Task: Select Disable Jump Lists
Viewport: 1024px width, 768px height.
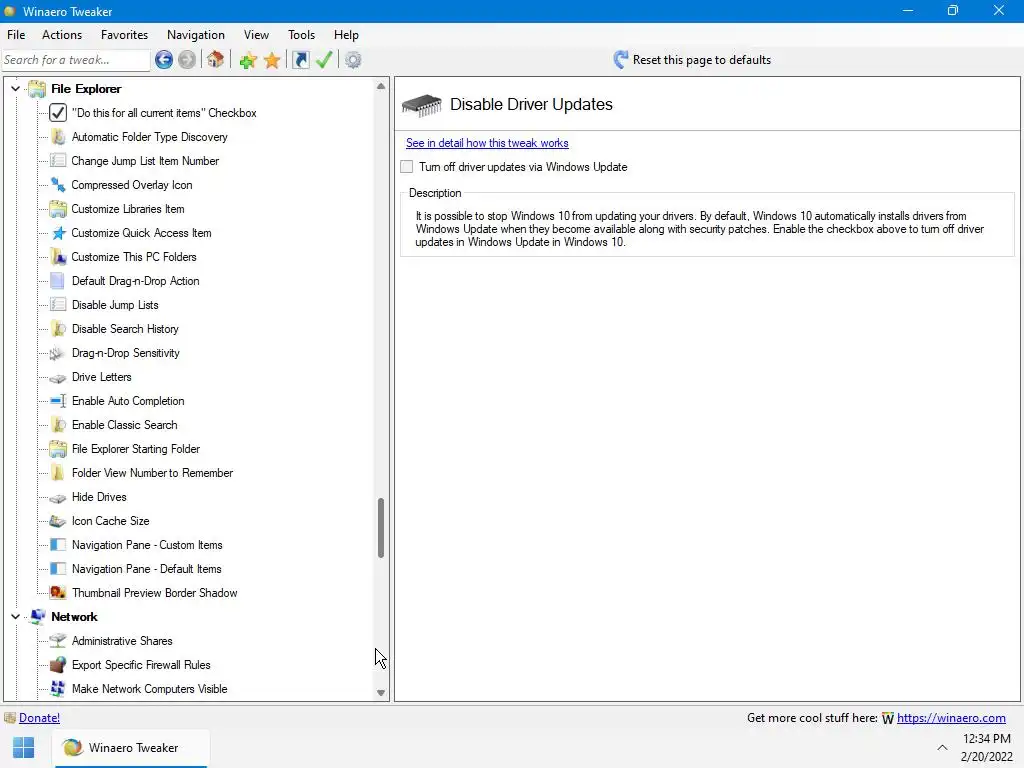Action: pyautogui.click(x=115, y=305)
